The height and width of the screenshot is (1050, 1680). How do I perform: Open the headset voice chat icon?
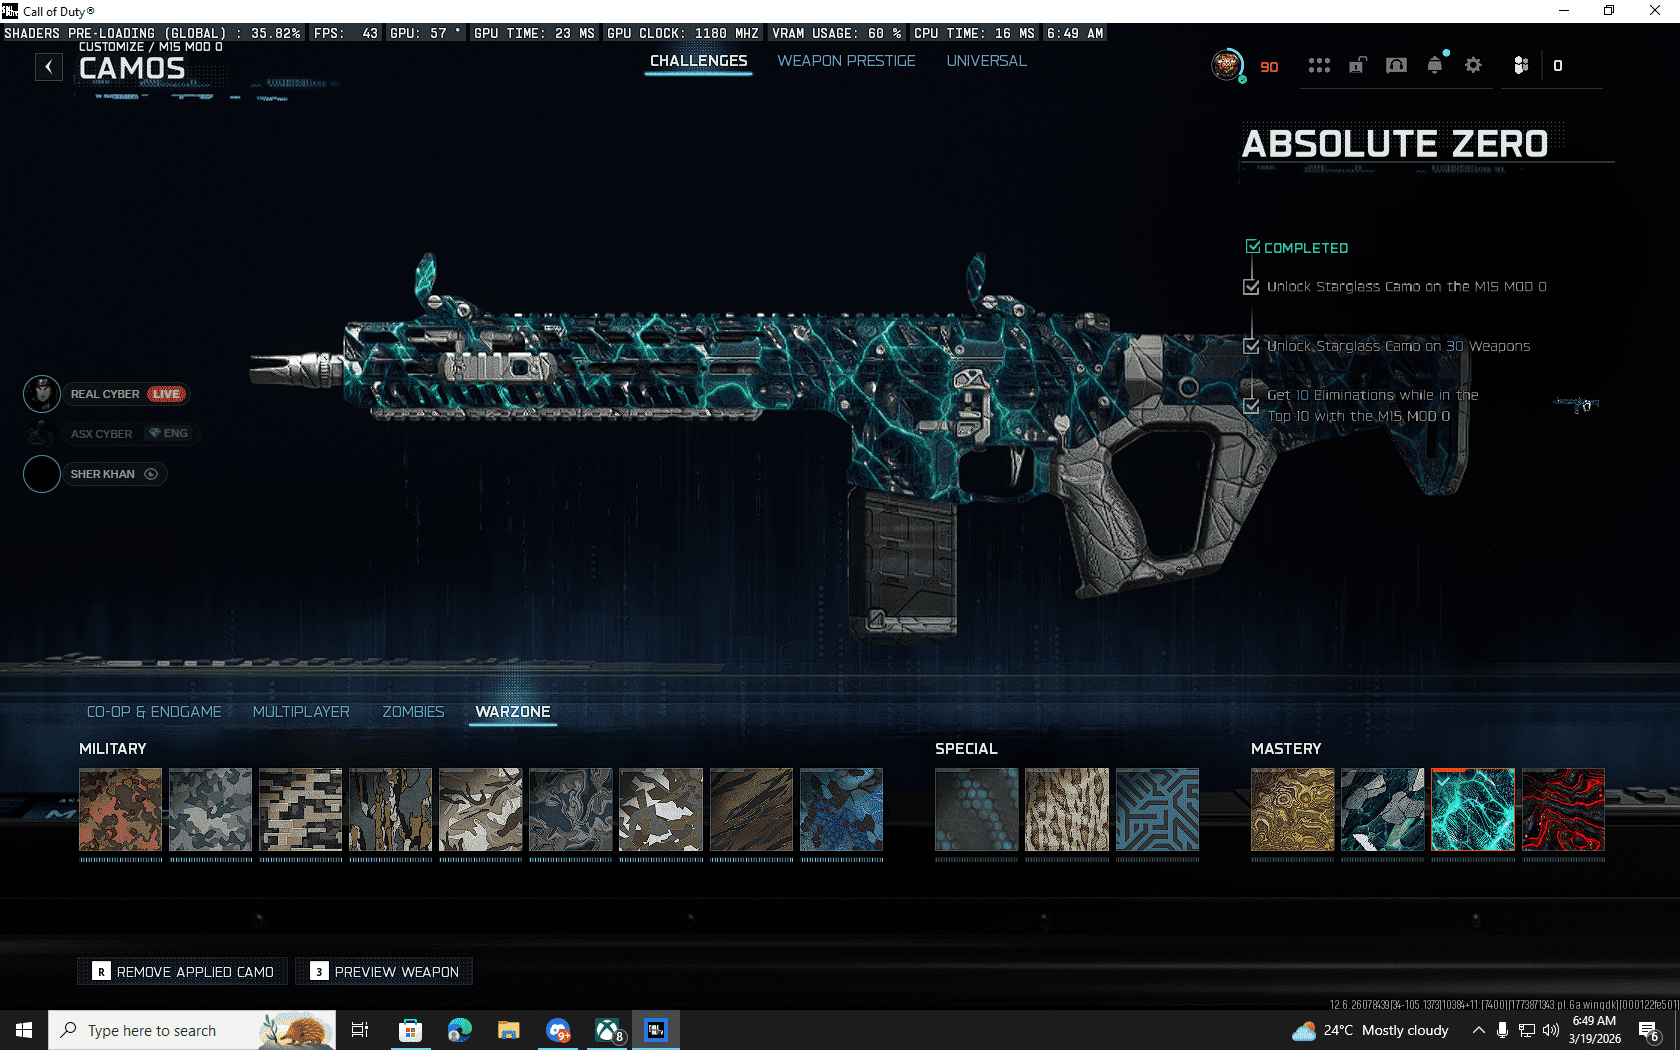pyautogui.click(x=1396, y=66)
